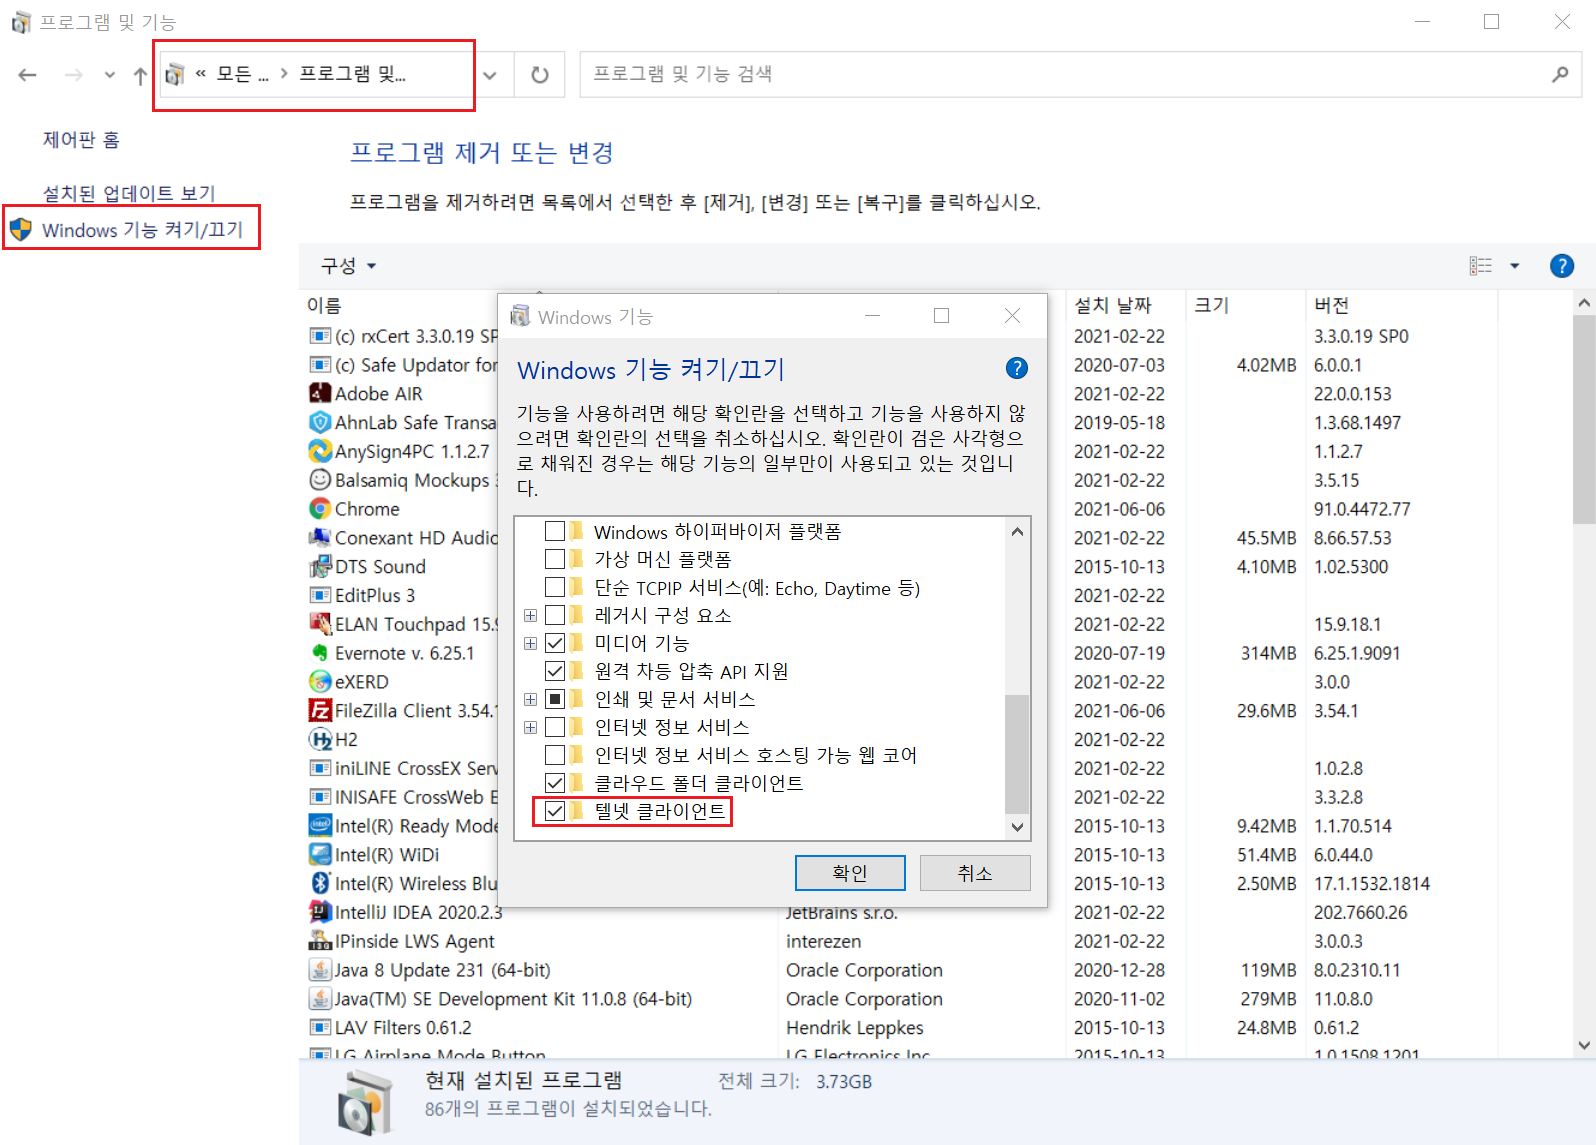Image resolution: width=1596 pixels, height=1145 pixels.
Task: Sort the list by 이름 column
Action: [323, 305]
